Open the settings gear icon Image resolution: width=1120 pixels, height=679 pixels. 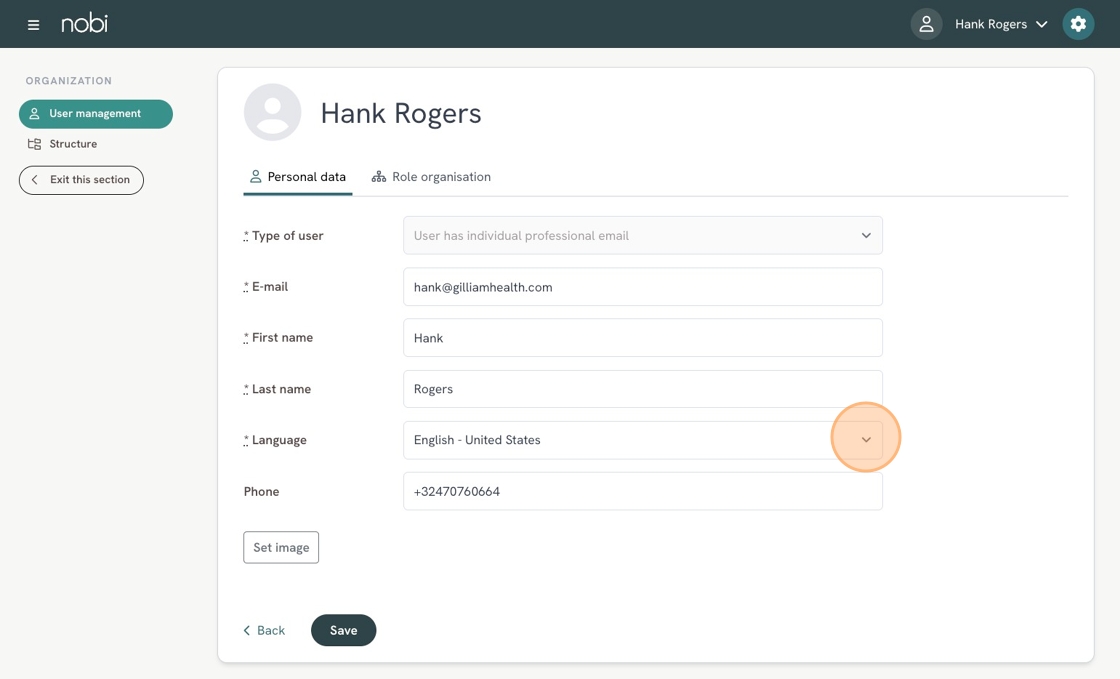pyautogui.click(x=1078, y=24)
